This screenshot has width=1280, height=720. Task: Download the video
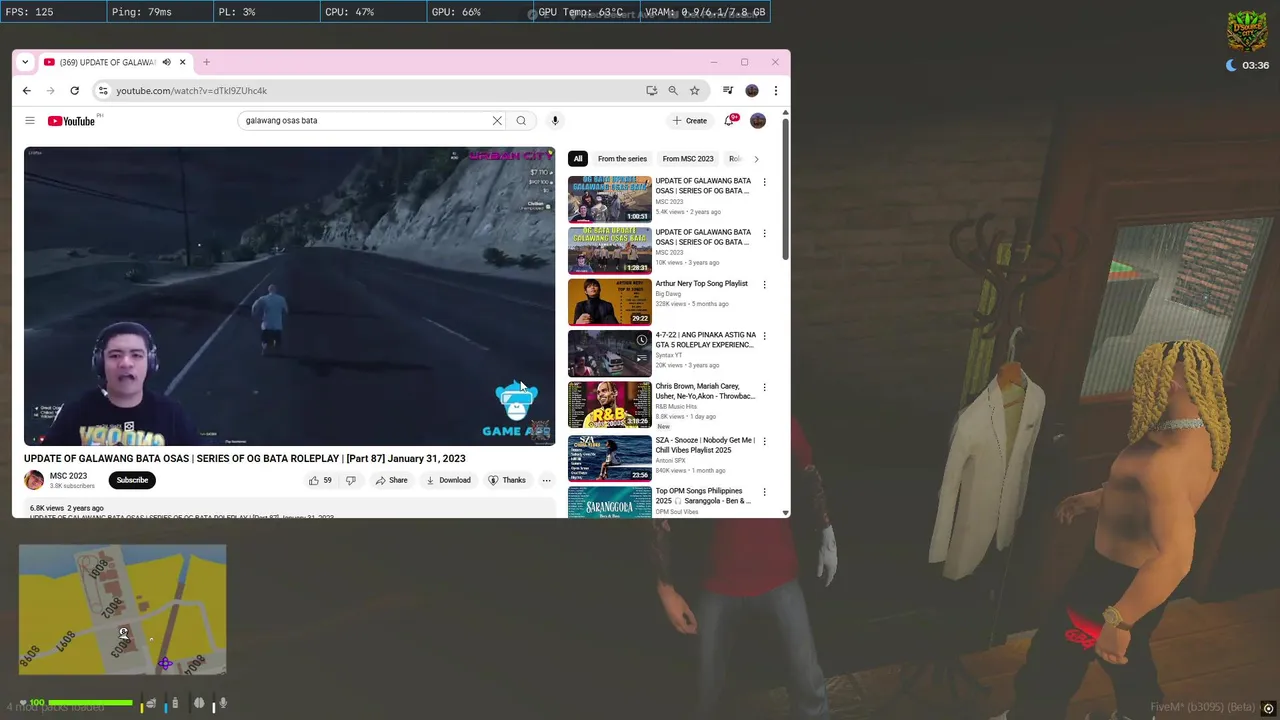(x=448, y=480)
